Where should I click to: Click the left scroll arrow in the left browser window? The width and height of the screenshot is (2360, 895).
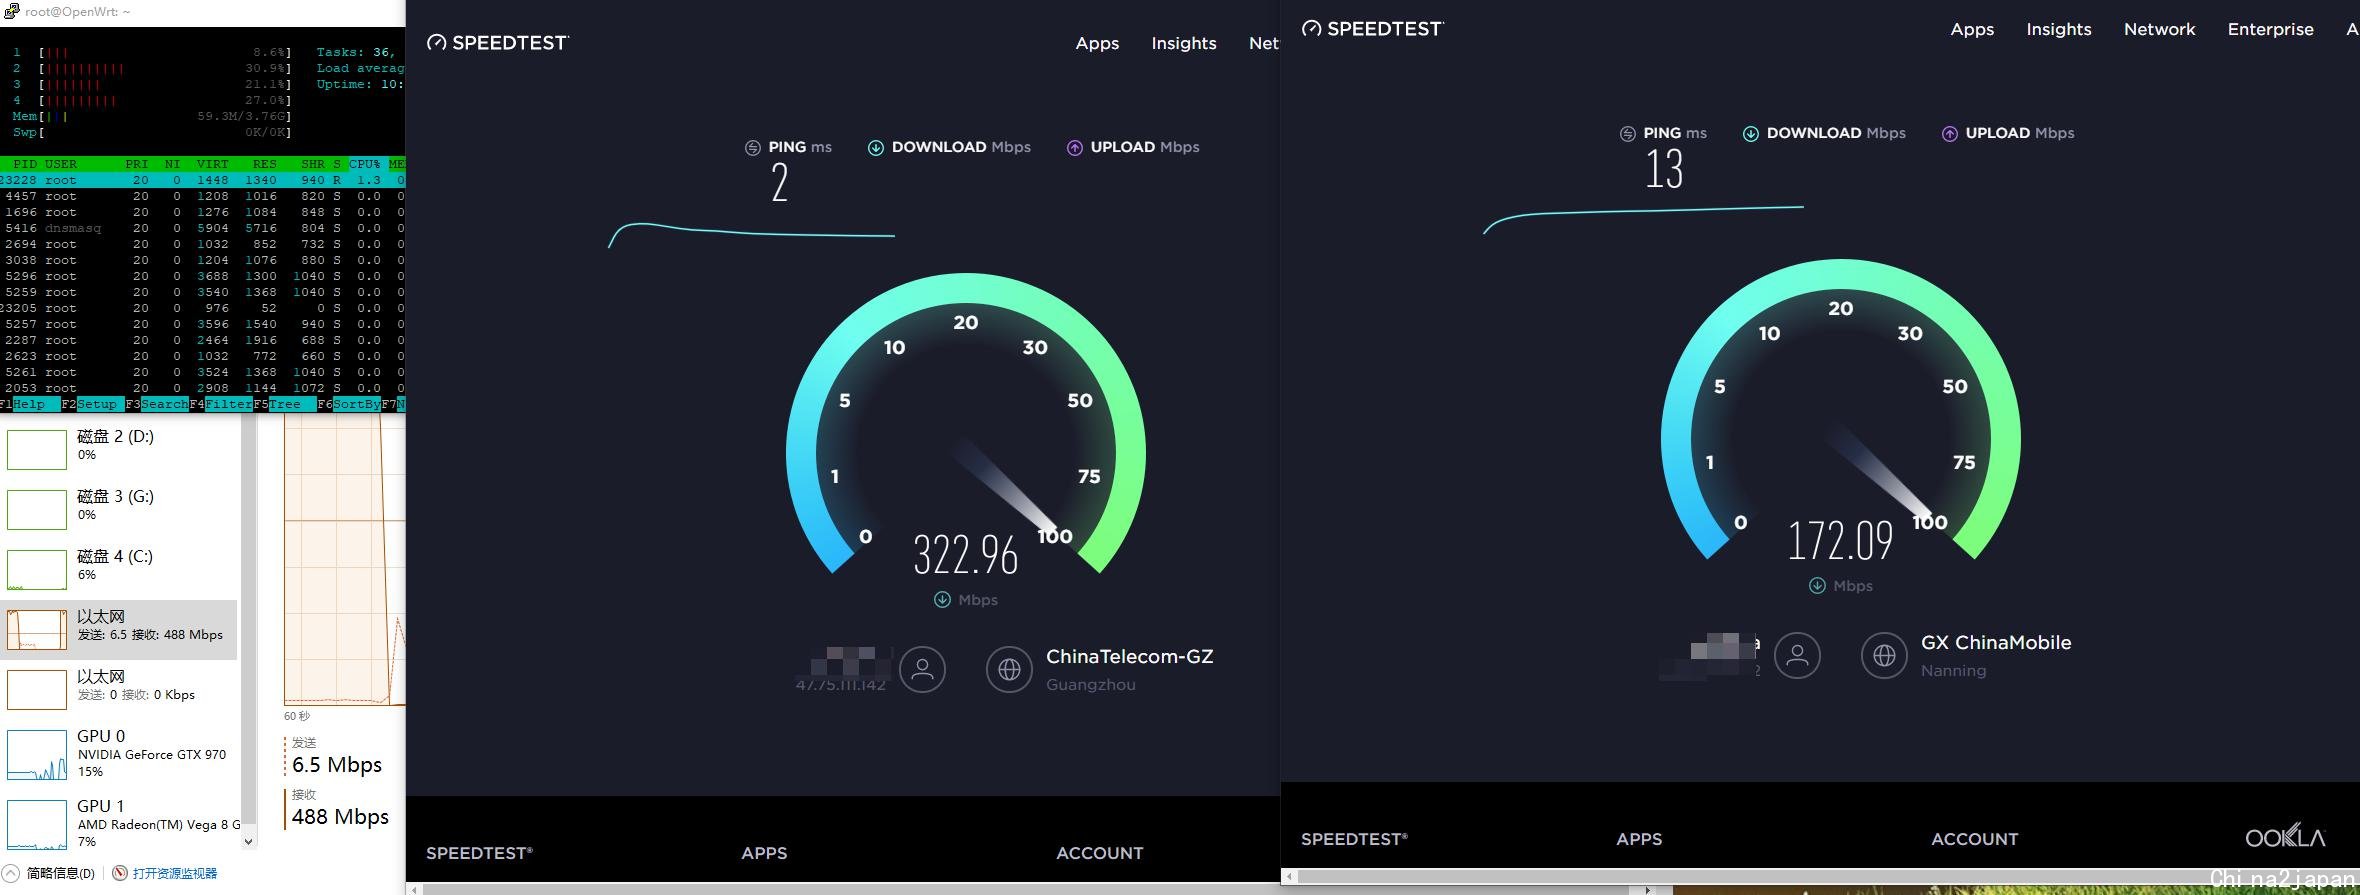pos(415,889)
